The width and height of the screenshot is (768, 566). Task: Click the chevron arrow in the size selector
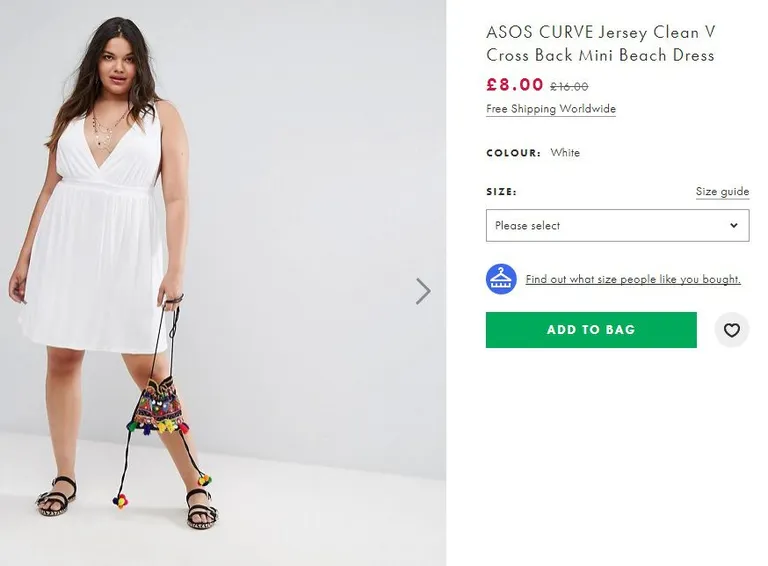[733, 225]
